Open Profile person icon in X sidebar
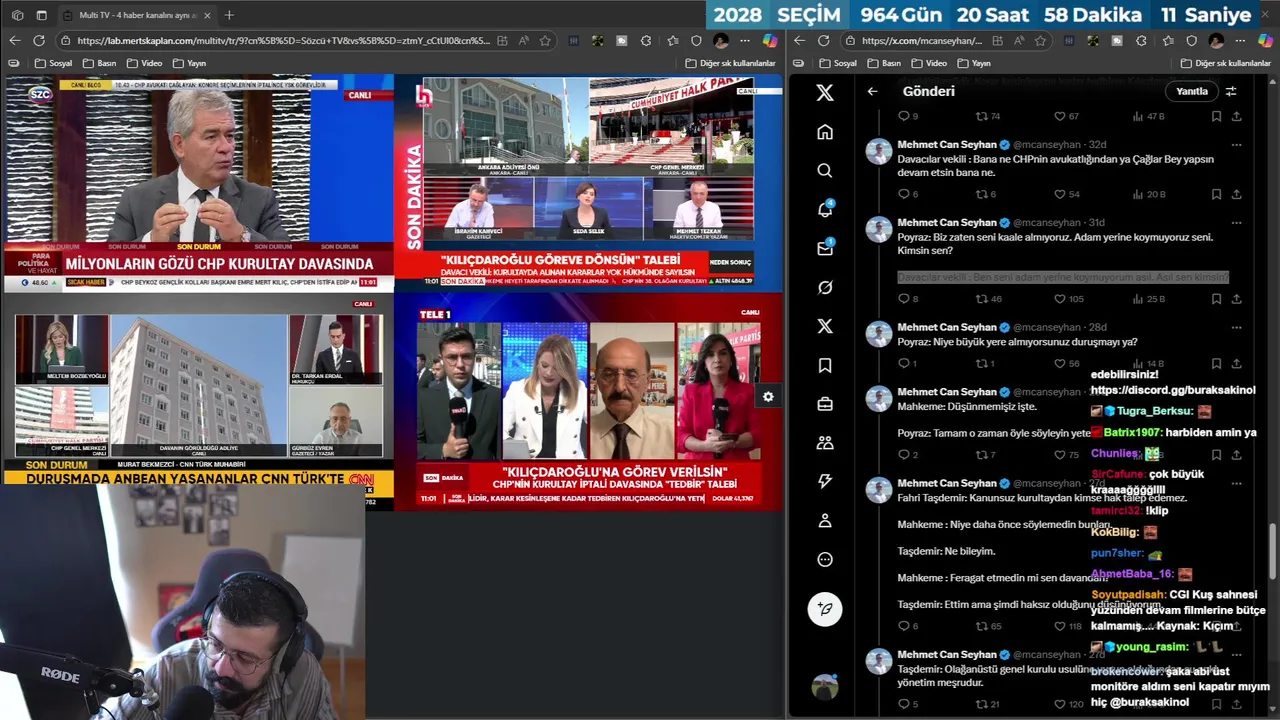This screenshot has height=720, width=1280. pos(825,520)
